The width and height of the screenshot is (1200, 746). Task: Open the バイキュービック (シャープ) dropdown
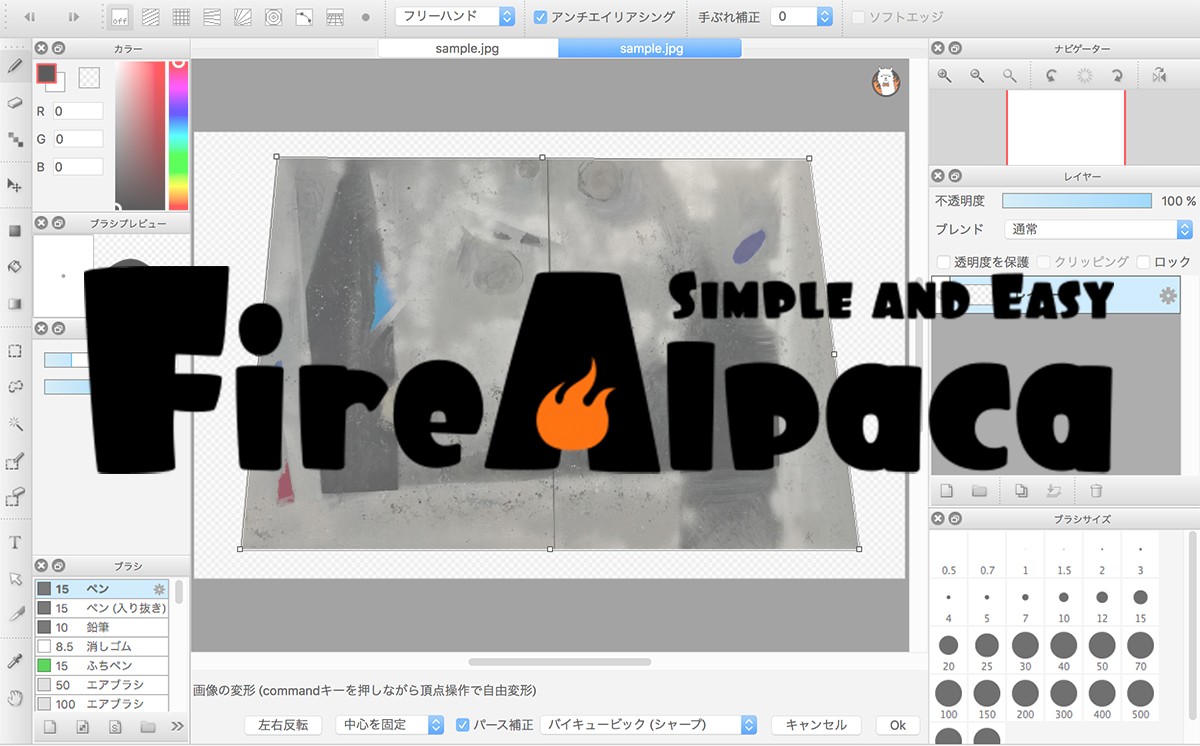[649, 725]
